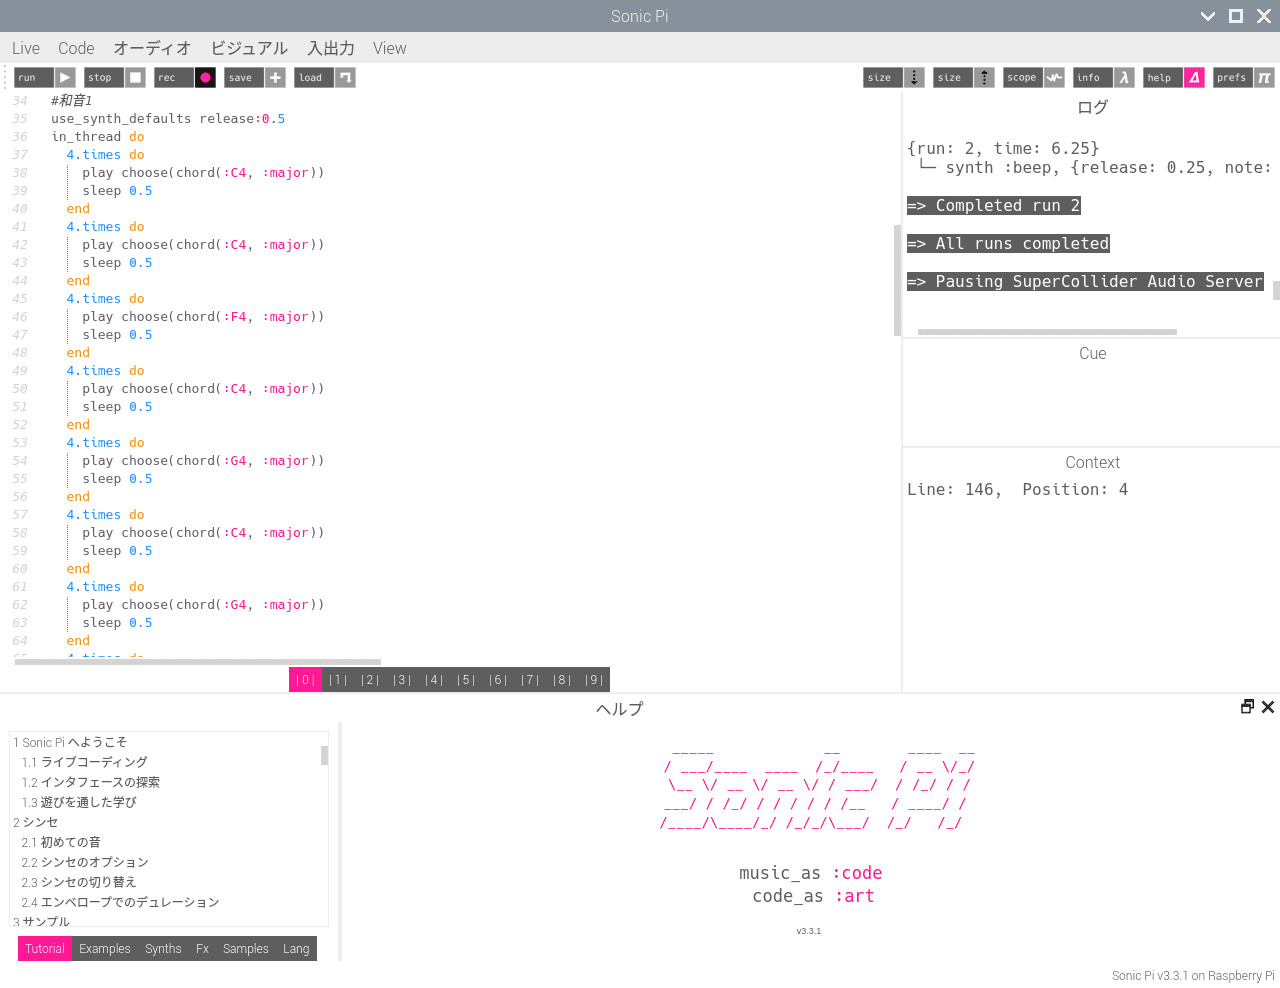Open the ビジュアル menu

[249, 48]
